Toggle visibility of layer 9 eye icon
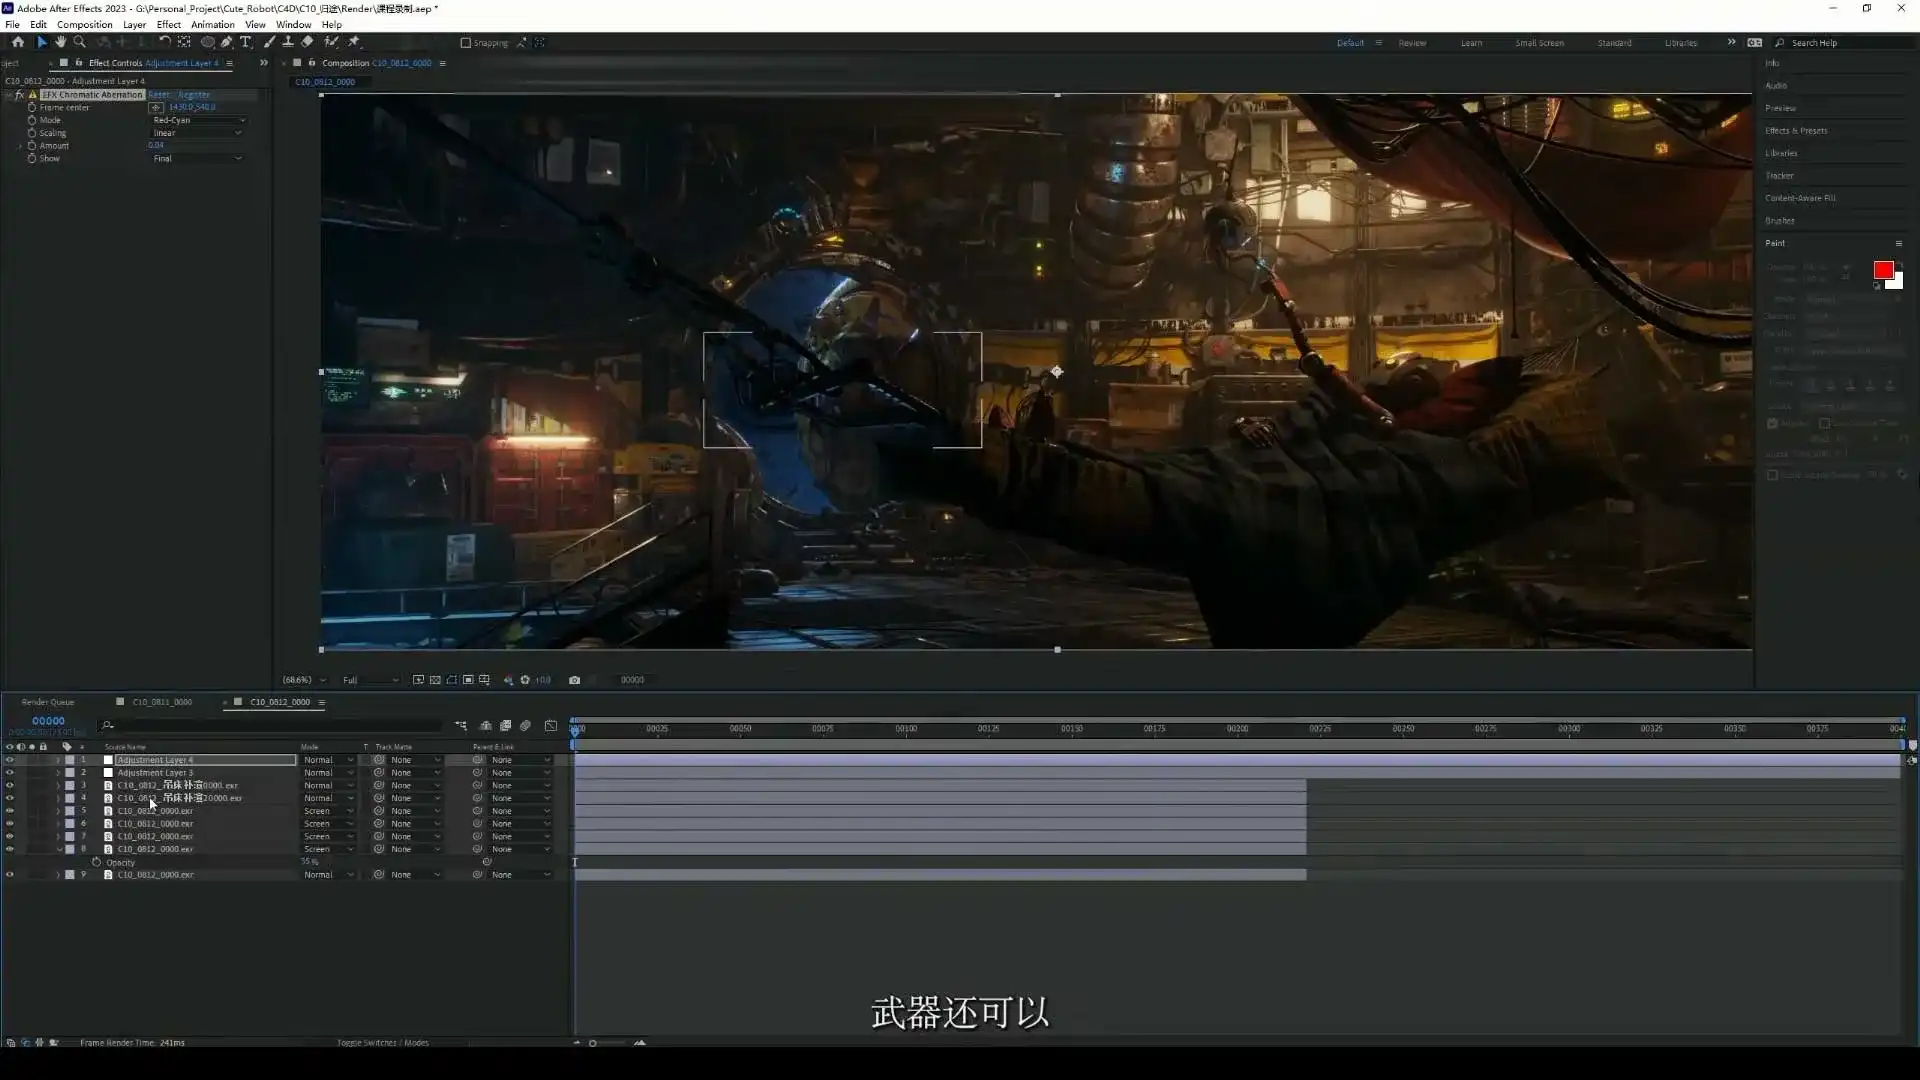This screenshot has width=1920, height=1080. (10, 875)
